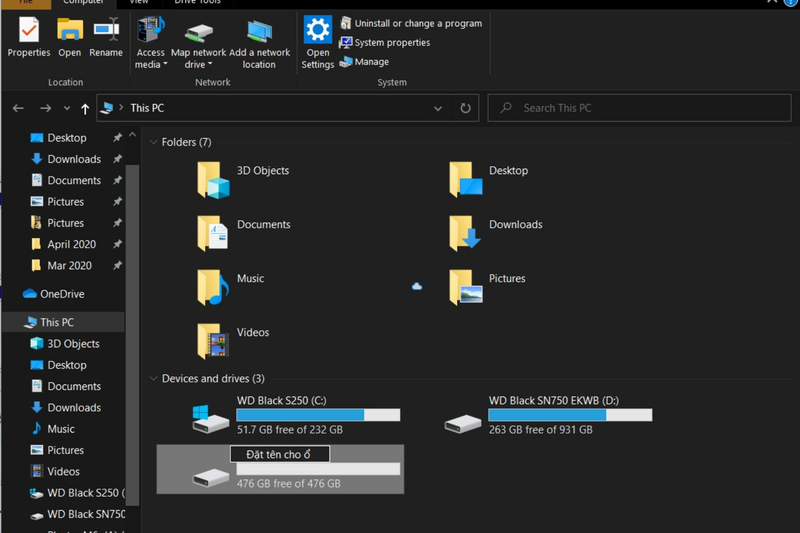Open pinned Desktop in Quick access

[x=66, y=138]
